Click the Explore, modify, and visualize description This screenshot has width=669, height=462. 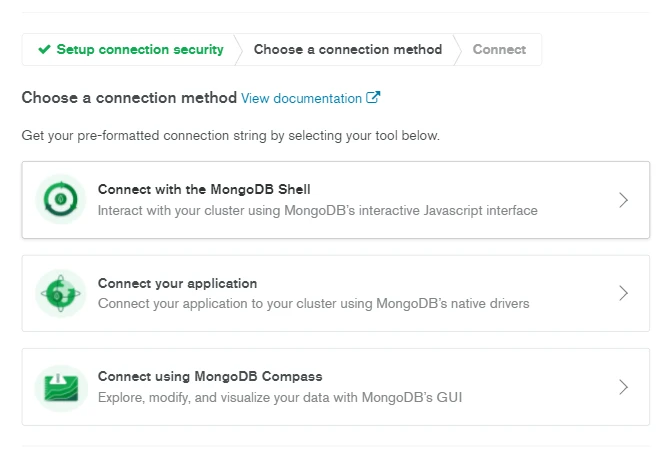click(x=279, y=397)
